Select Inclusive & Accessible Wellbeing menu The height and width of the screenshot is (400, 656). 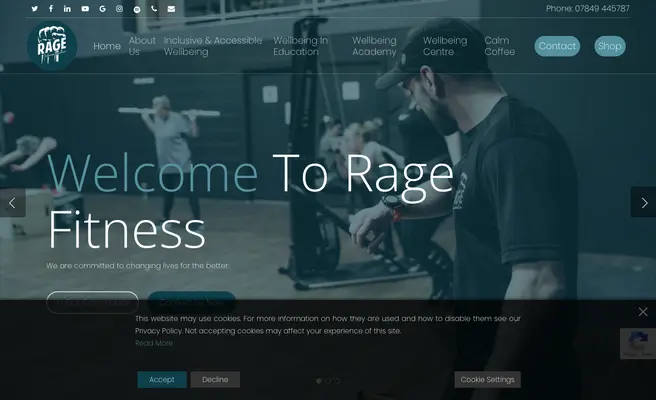213,46
